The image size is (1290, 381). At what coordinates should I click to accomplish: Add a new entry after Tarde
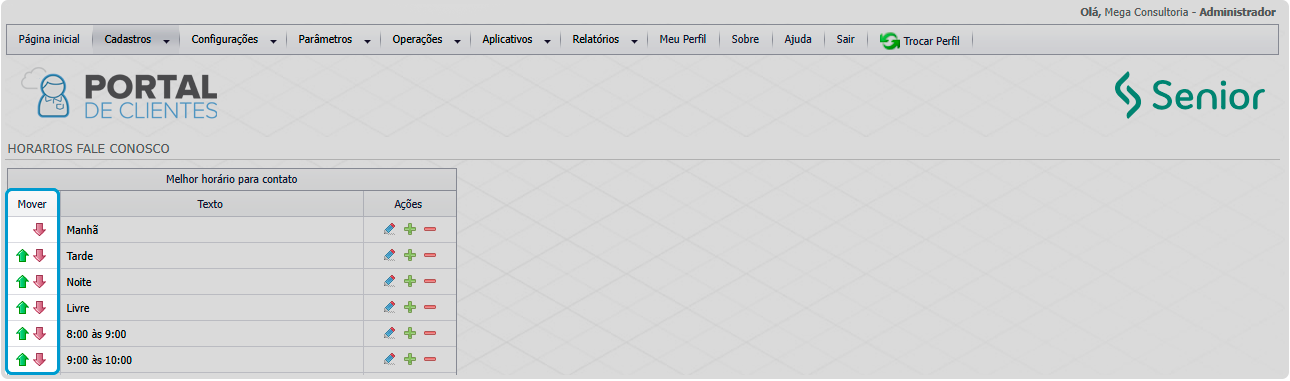pos(410,255)
